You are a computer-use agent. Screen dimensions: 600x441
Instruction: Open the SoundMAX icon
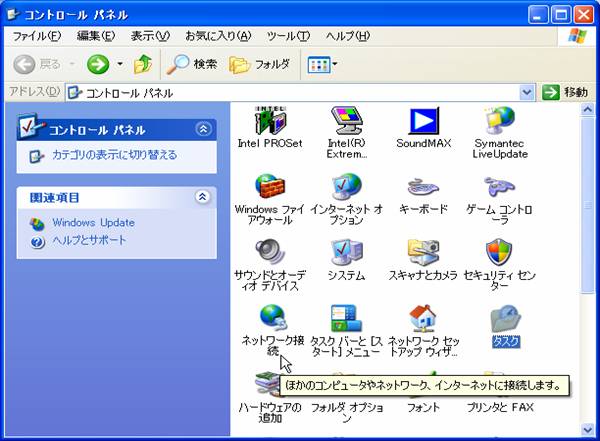(x=424, y=121)
